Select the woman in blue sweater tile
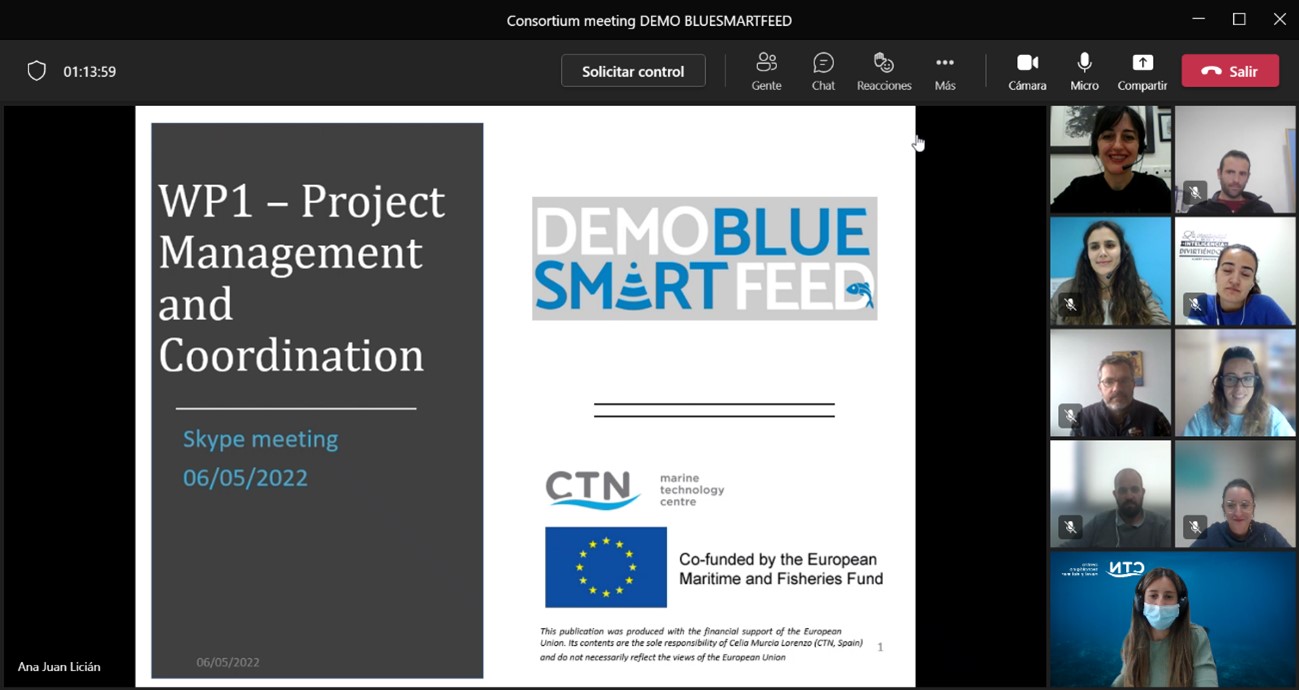The height and width of the screenshot is (690, 1299). point(1235,271)
